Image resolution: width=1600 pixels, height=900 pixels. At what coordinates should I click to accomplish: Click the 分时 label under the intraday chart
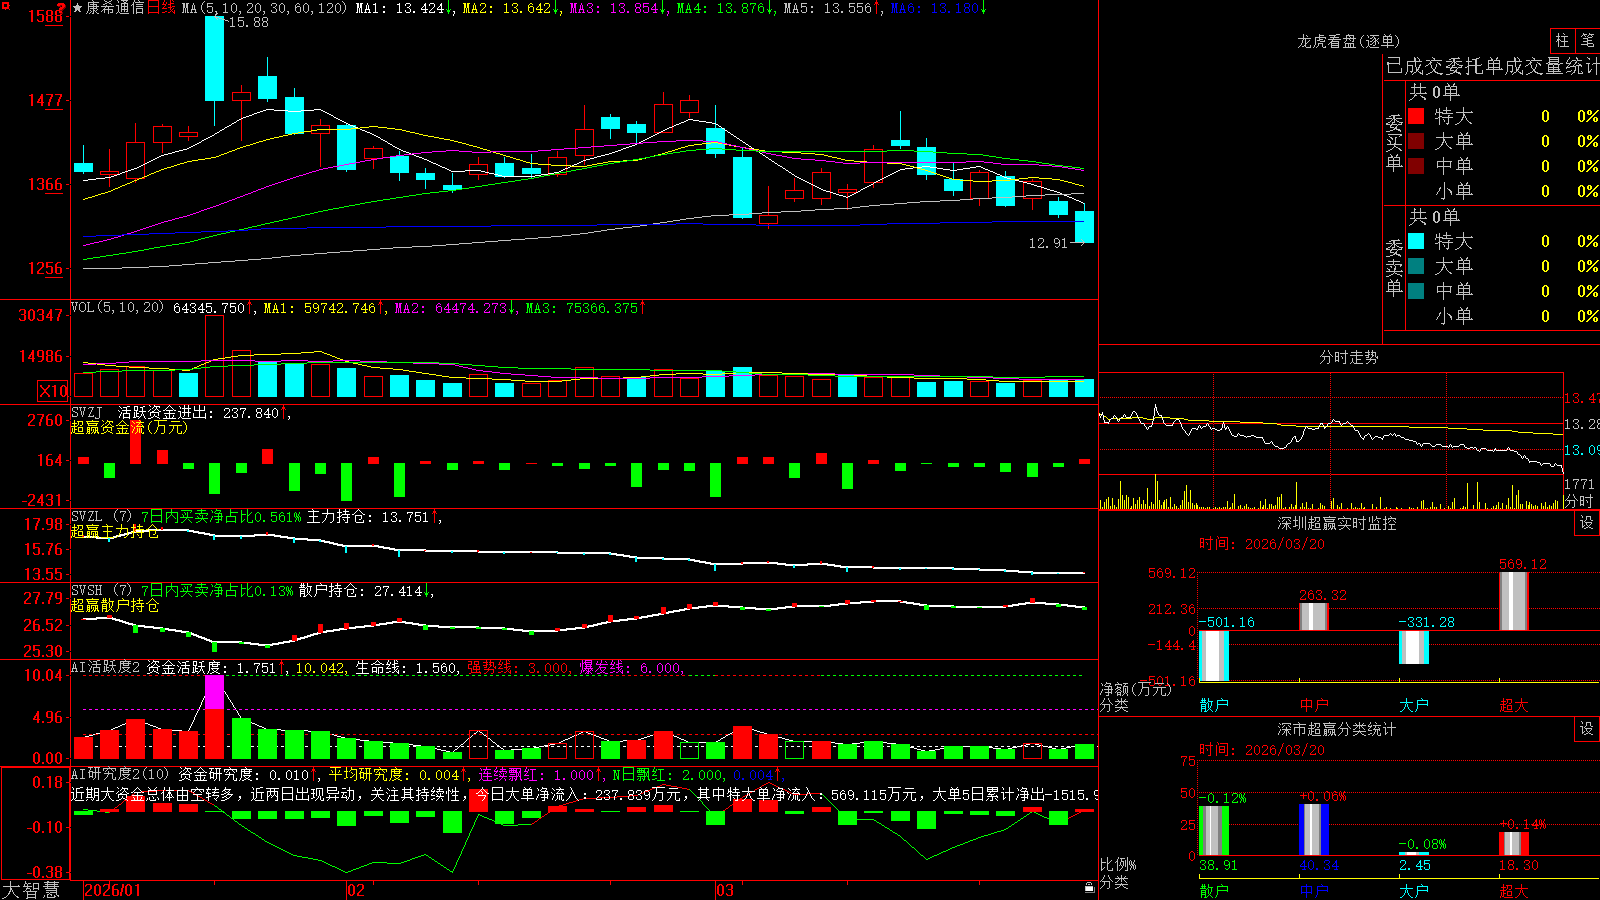click(x=1578, y=501)
